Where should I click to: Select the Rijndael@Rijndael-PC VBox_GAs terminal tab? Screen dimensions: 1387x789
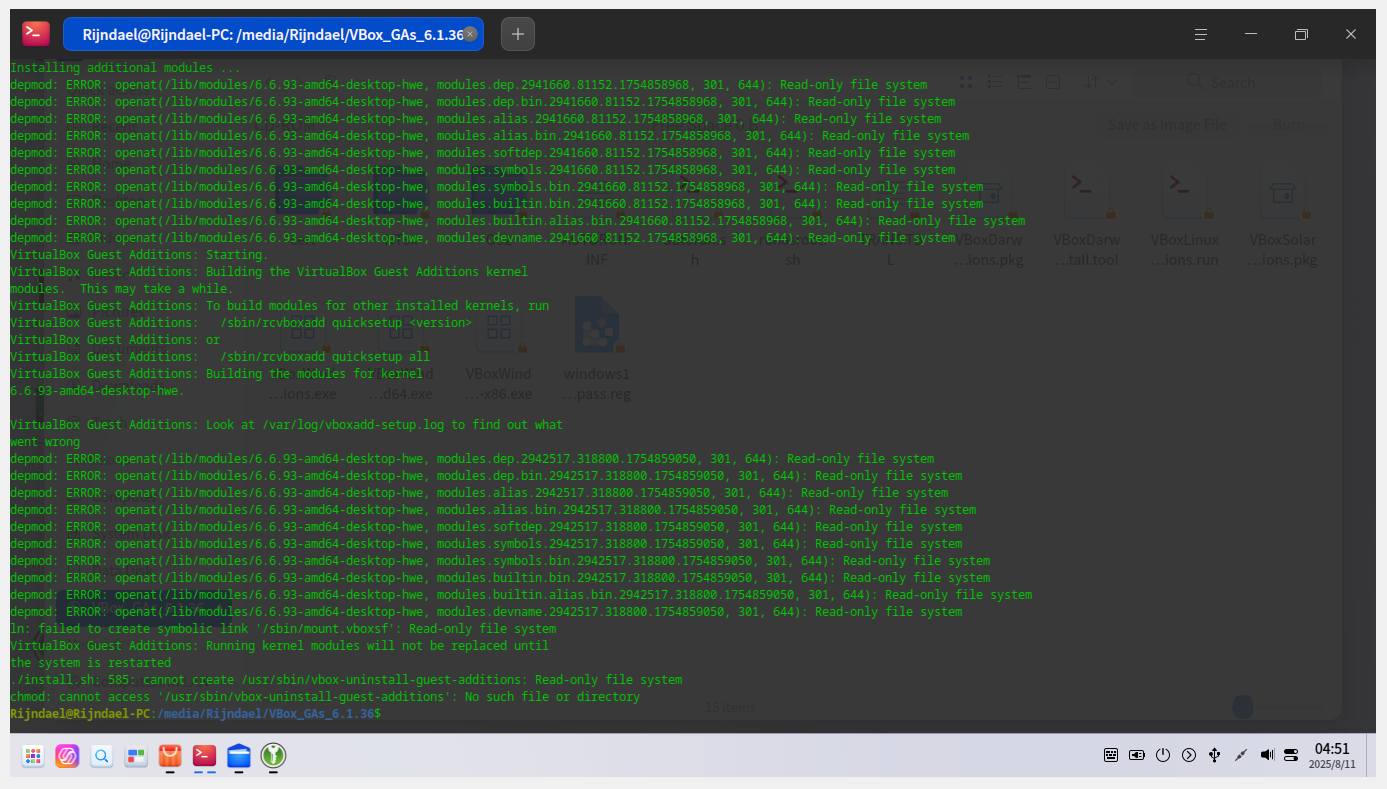273,34
